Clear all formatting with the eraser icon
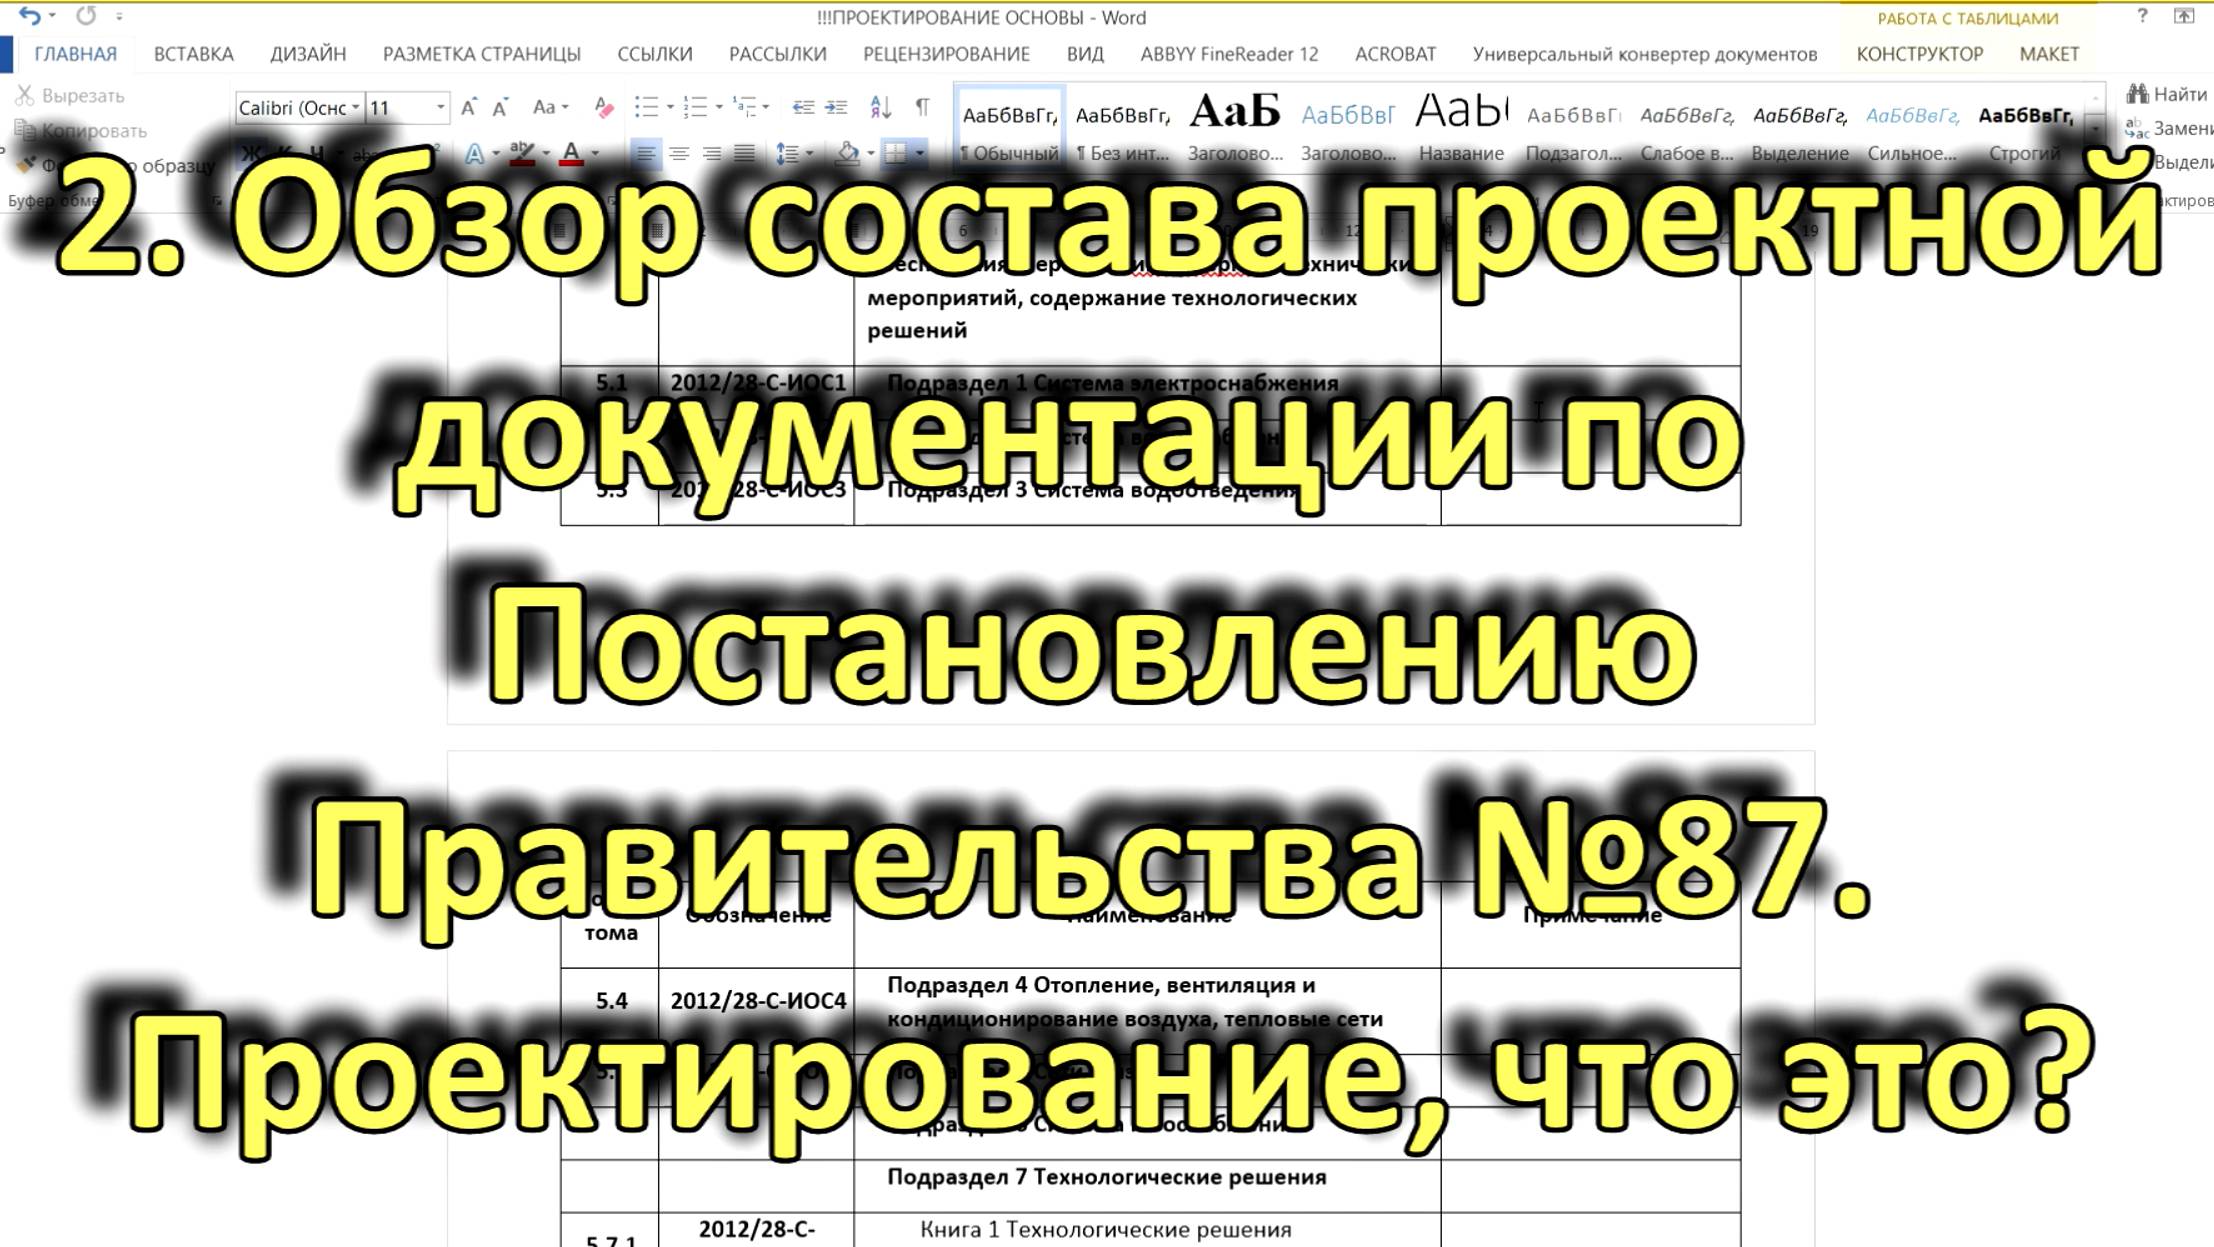 (603, 105)
